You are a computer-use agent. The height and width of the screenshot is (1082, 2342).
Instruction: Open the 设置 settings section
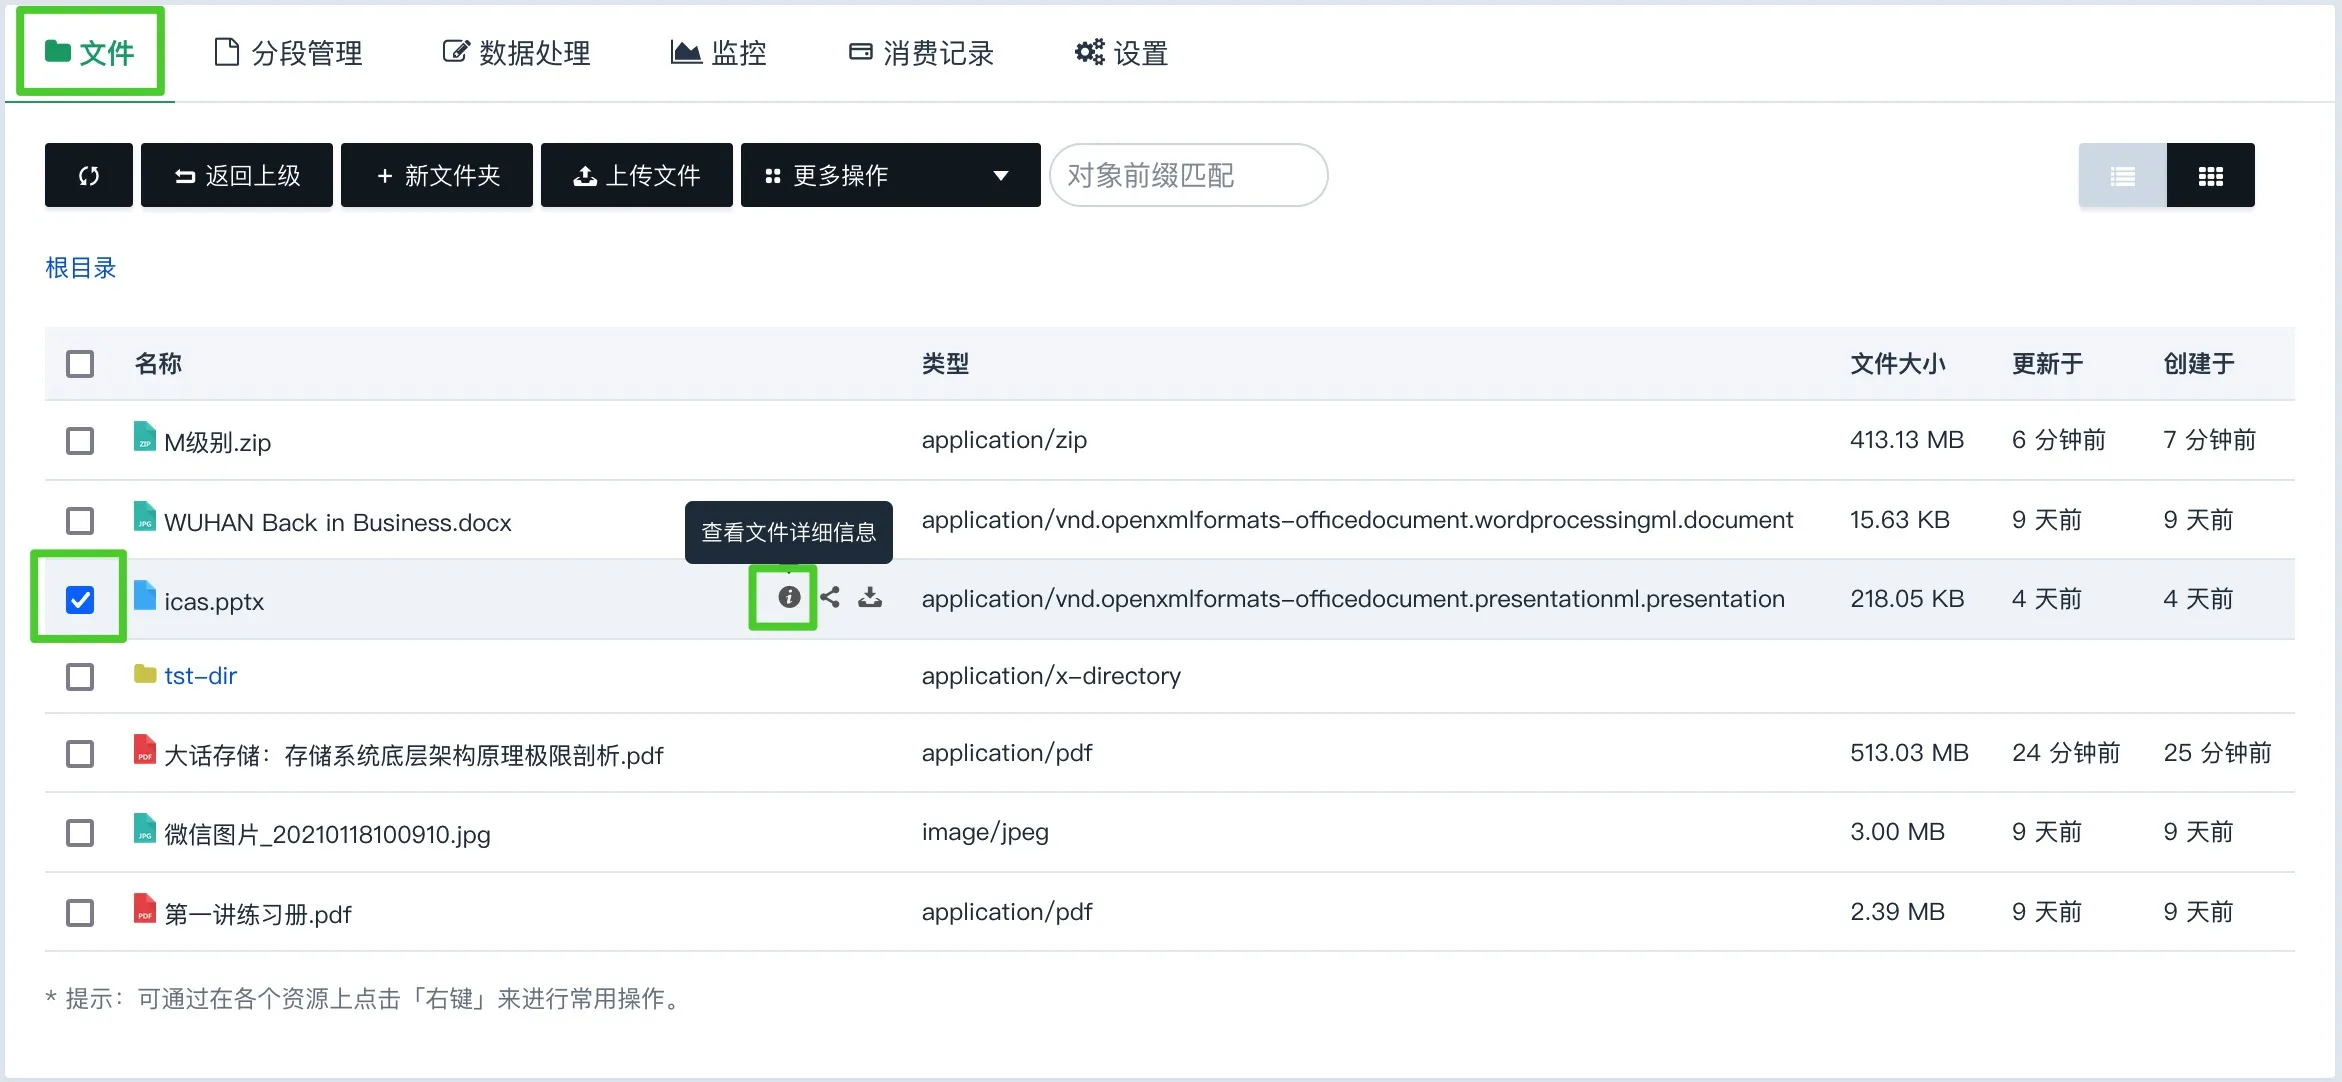click(1120, 52)
